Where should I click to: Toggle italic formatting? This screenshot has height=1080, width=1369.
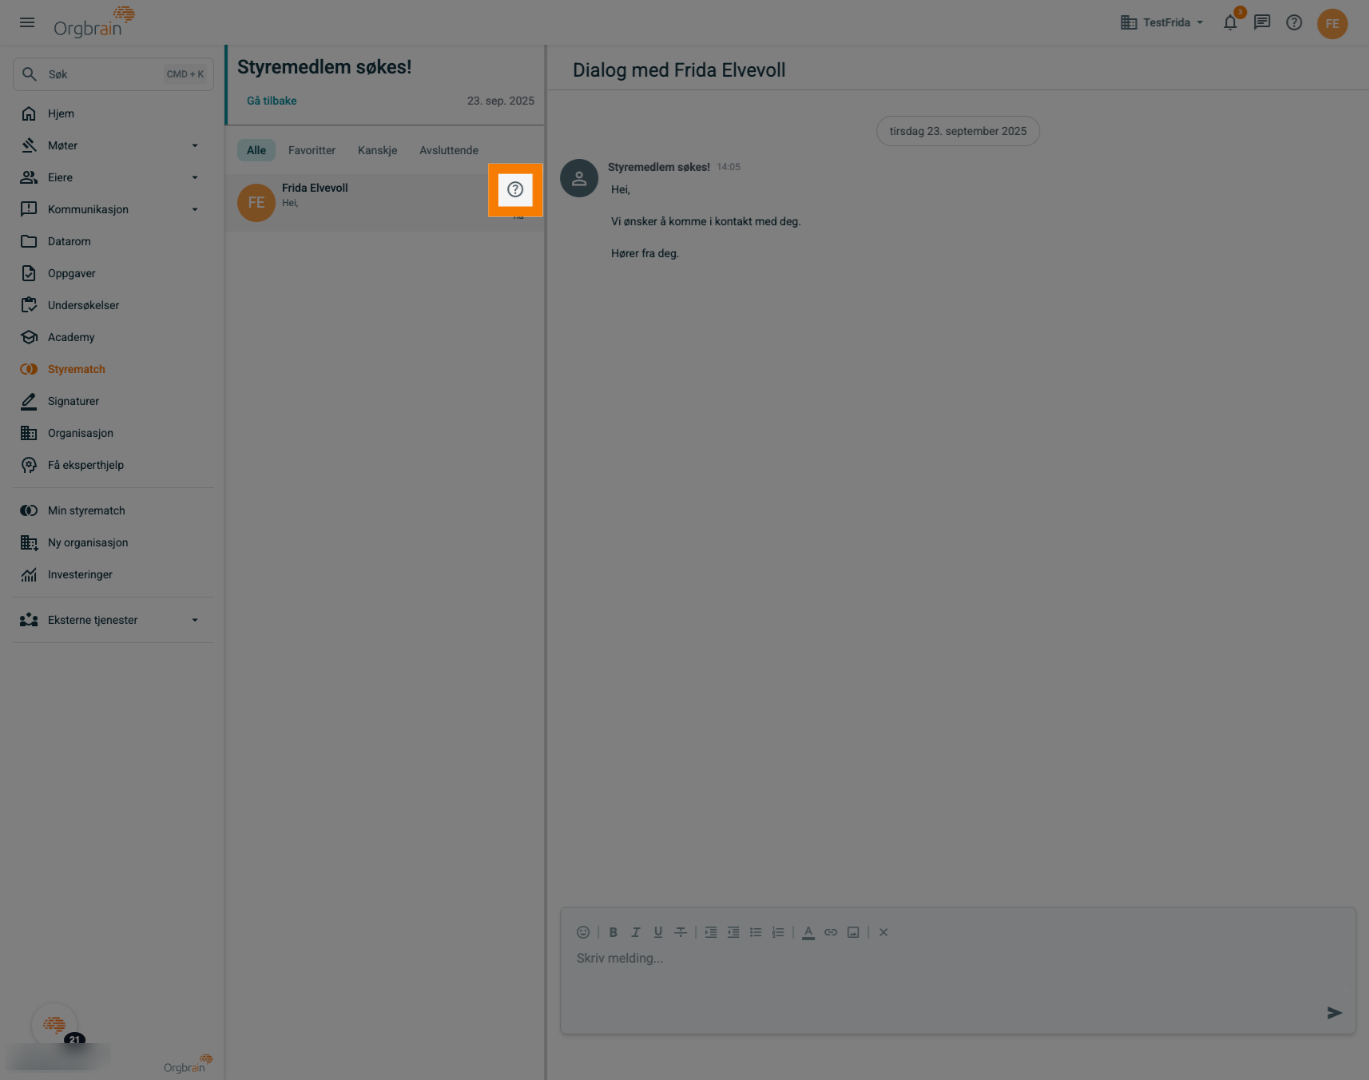635,932
